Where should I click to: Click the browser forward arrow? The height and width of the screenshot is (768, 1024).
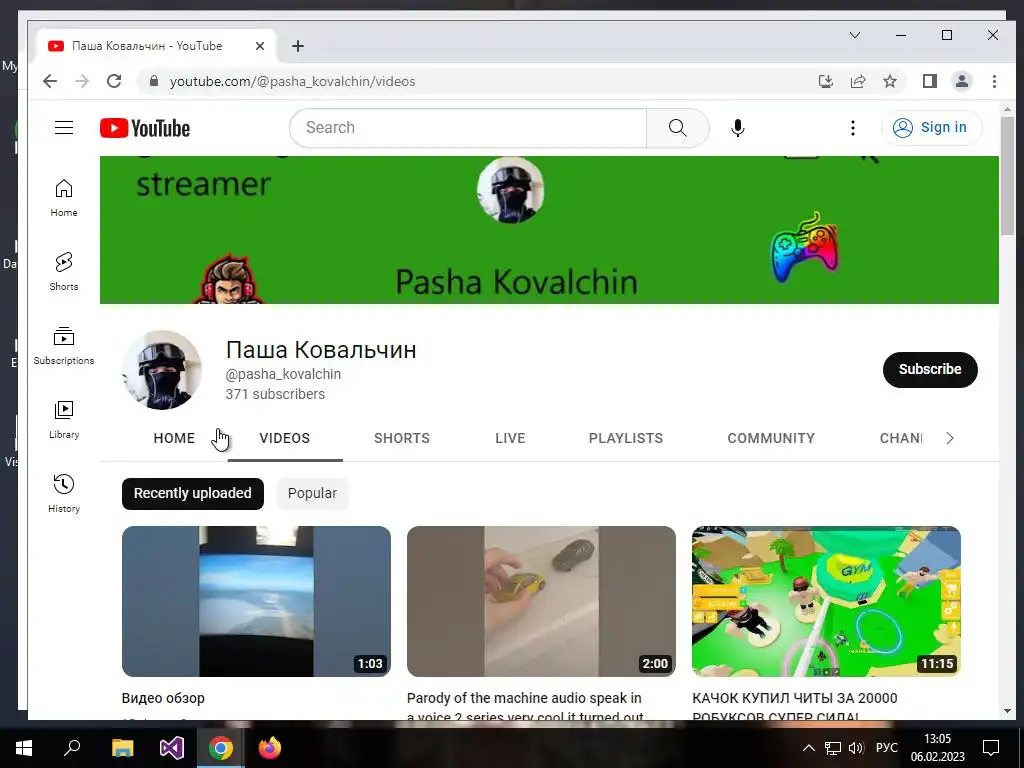click(82, 81)
